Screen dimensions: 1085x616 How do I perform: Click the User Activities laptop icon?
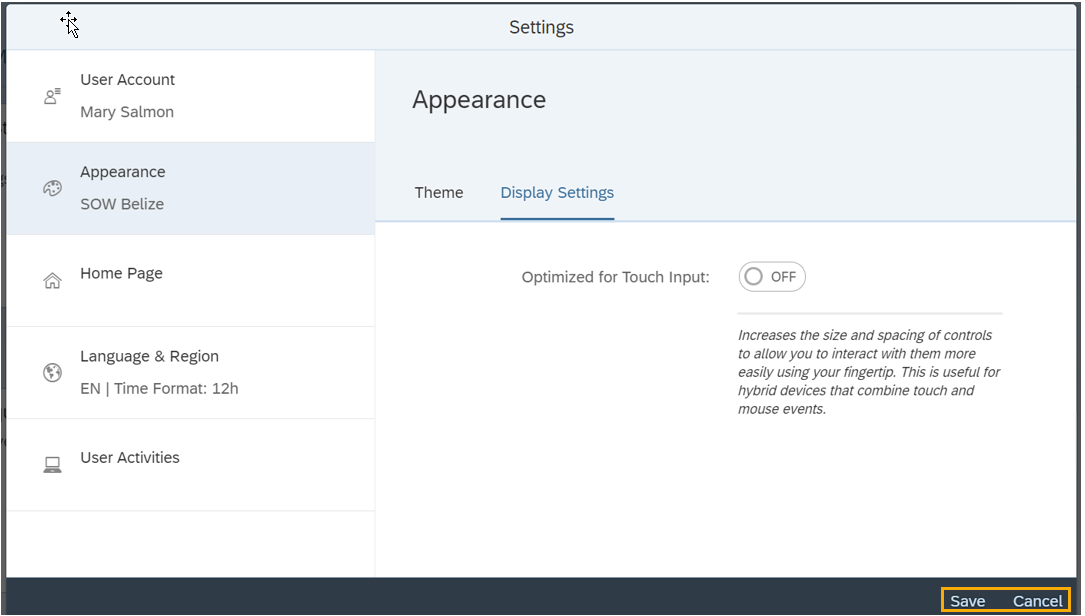click(52, 465)
